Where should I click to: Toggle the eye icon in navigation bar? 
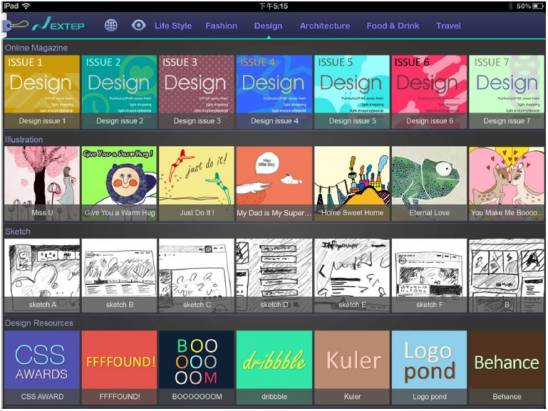pos(138,25)
